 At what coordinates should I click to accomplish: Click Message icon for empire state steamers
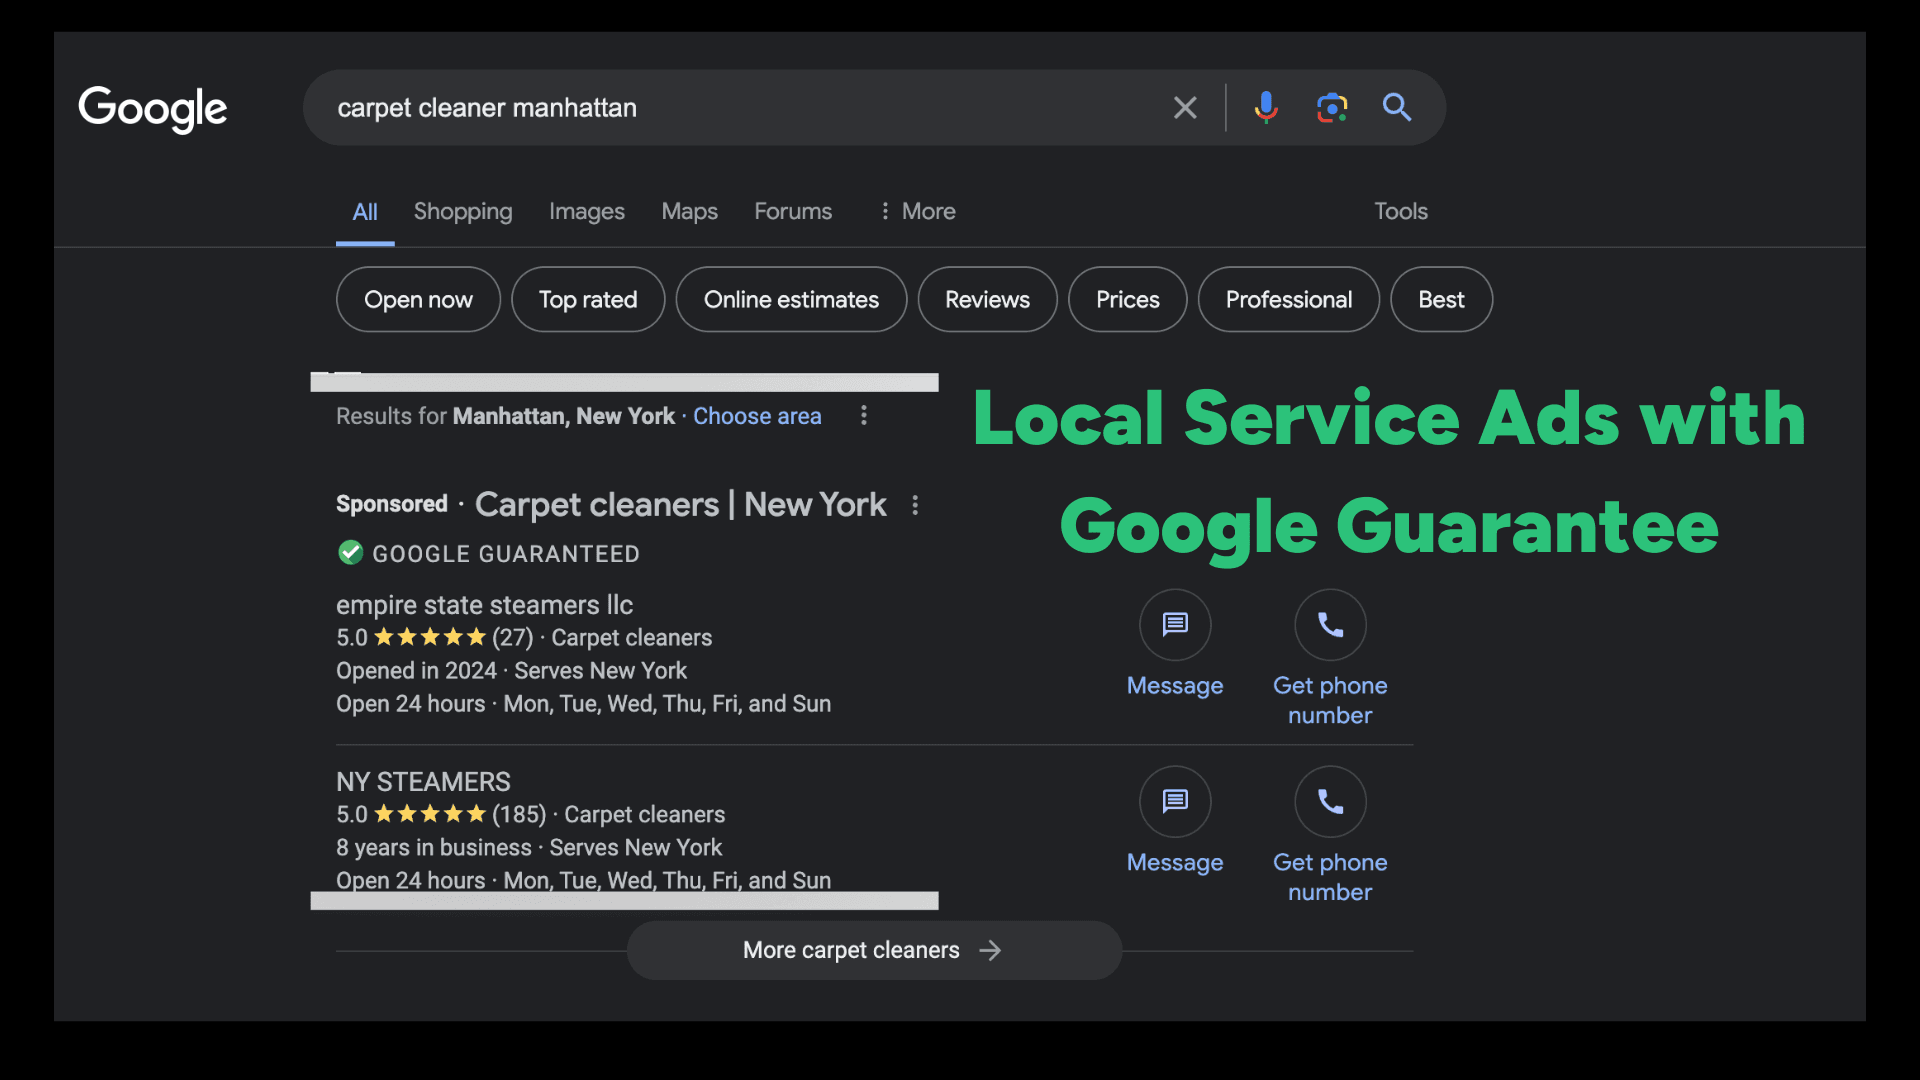tap(1175, 625)
